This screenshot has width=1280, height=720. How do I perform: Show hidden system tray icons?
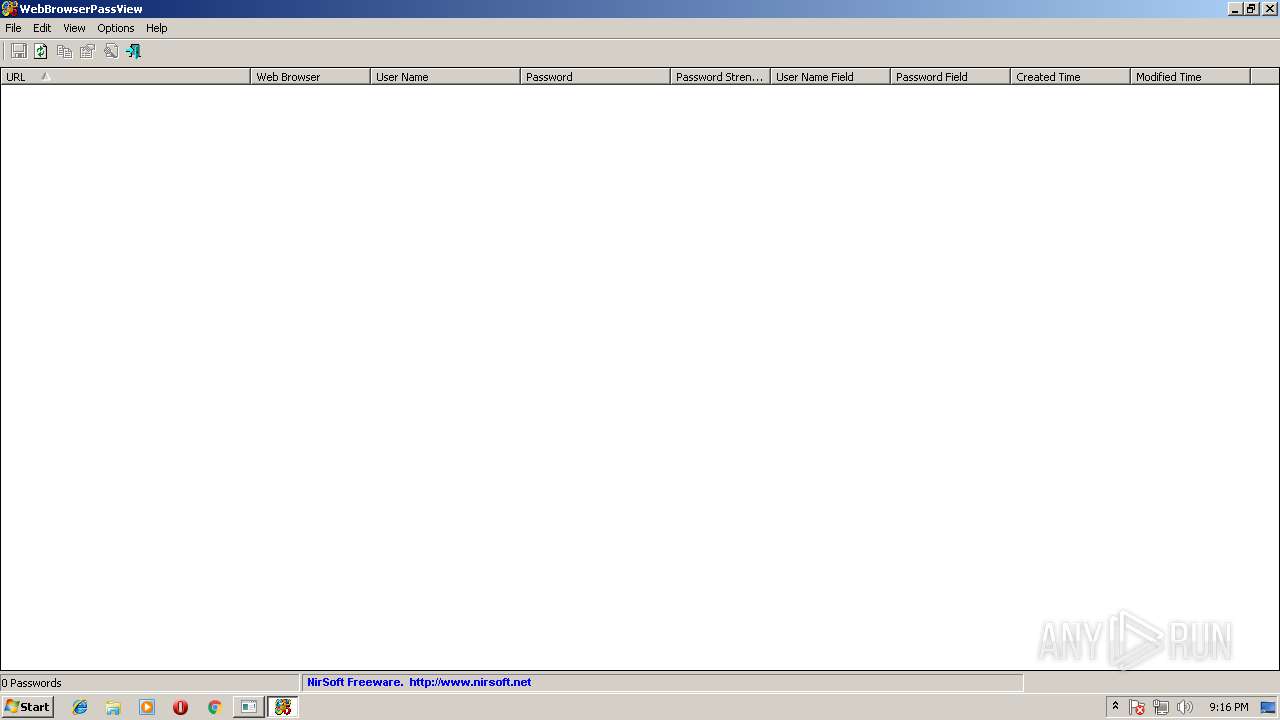(1115, 707)
